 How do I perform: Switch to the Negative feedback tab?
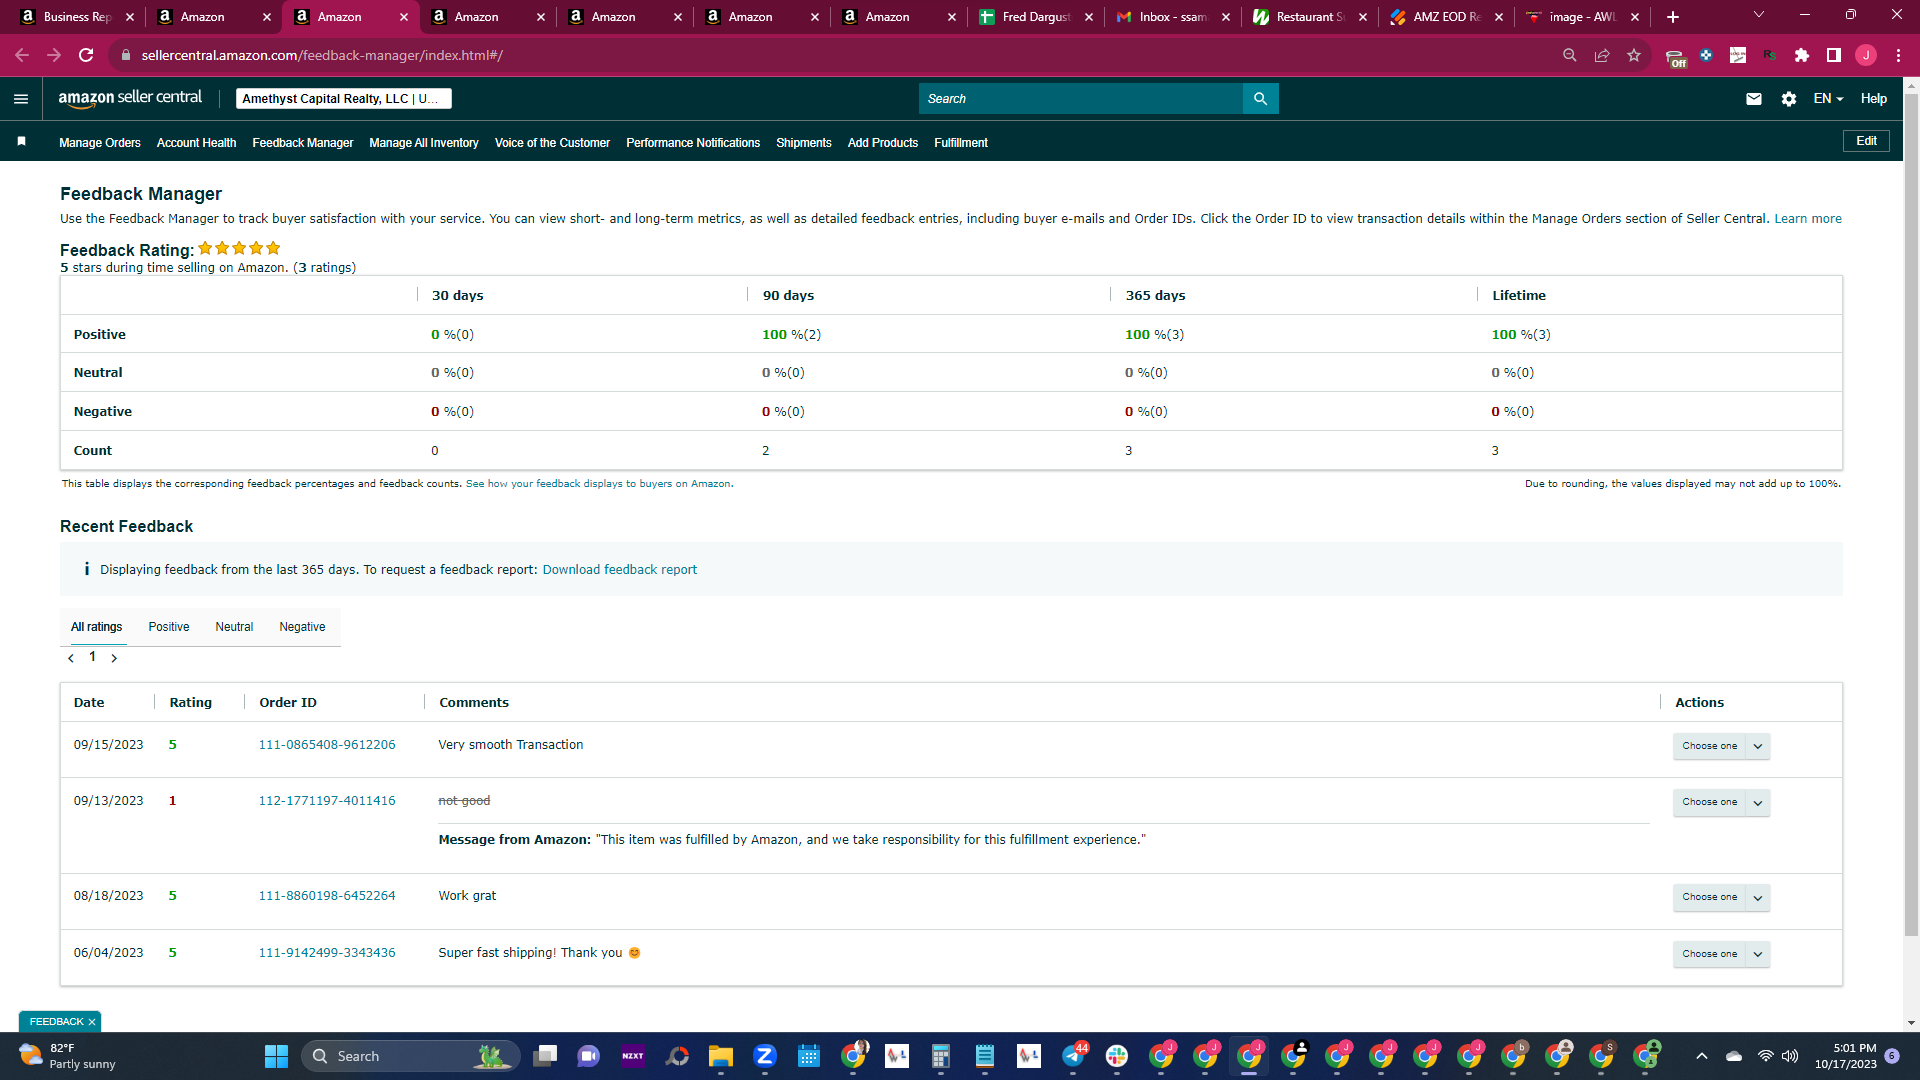tap(302, 627)
